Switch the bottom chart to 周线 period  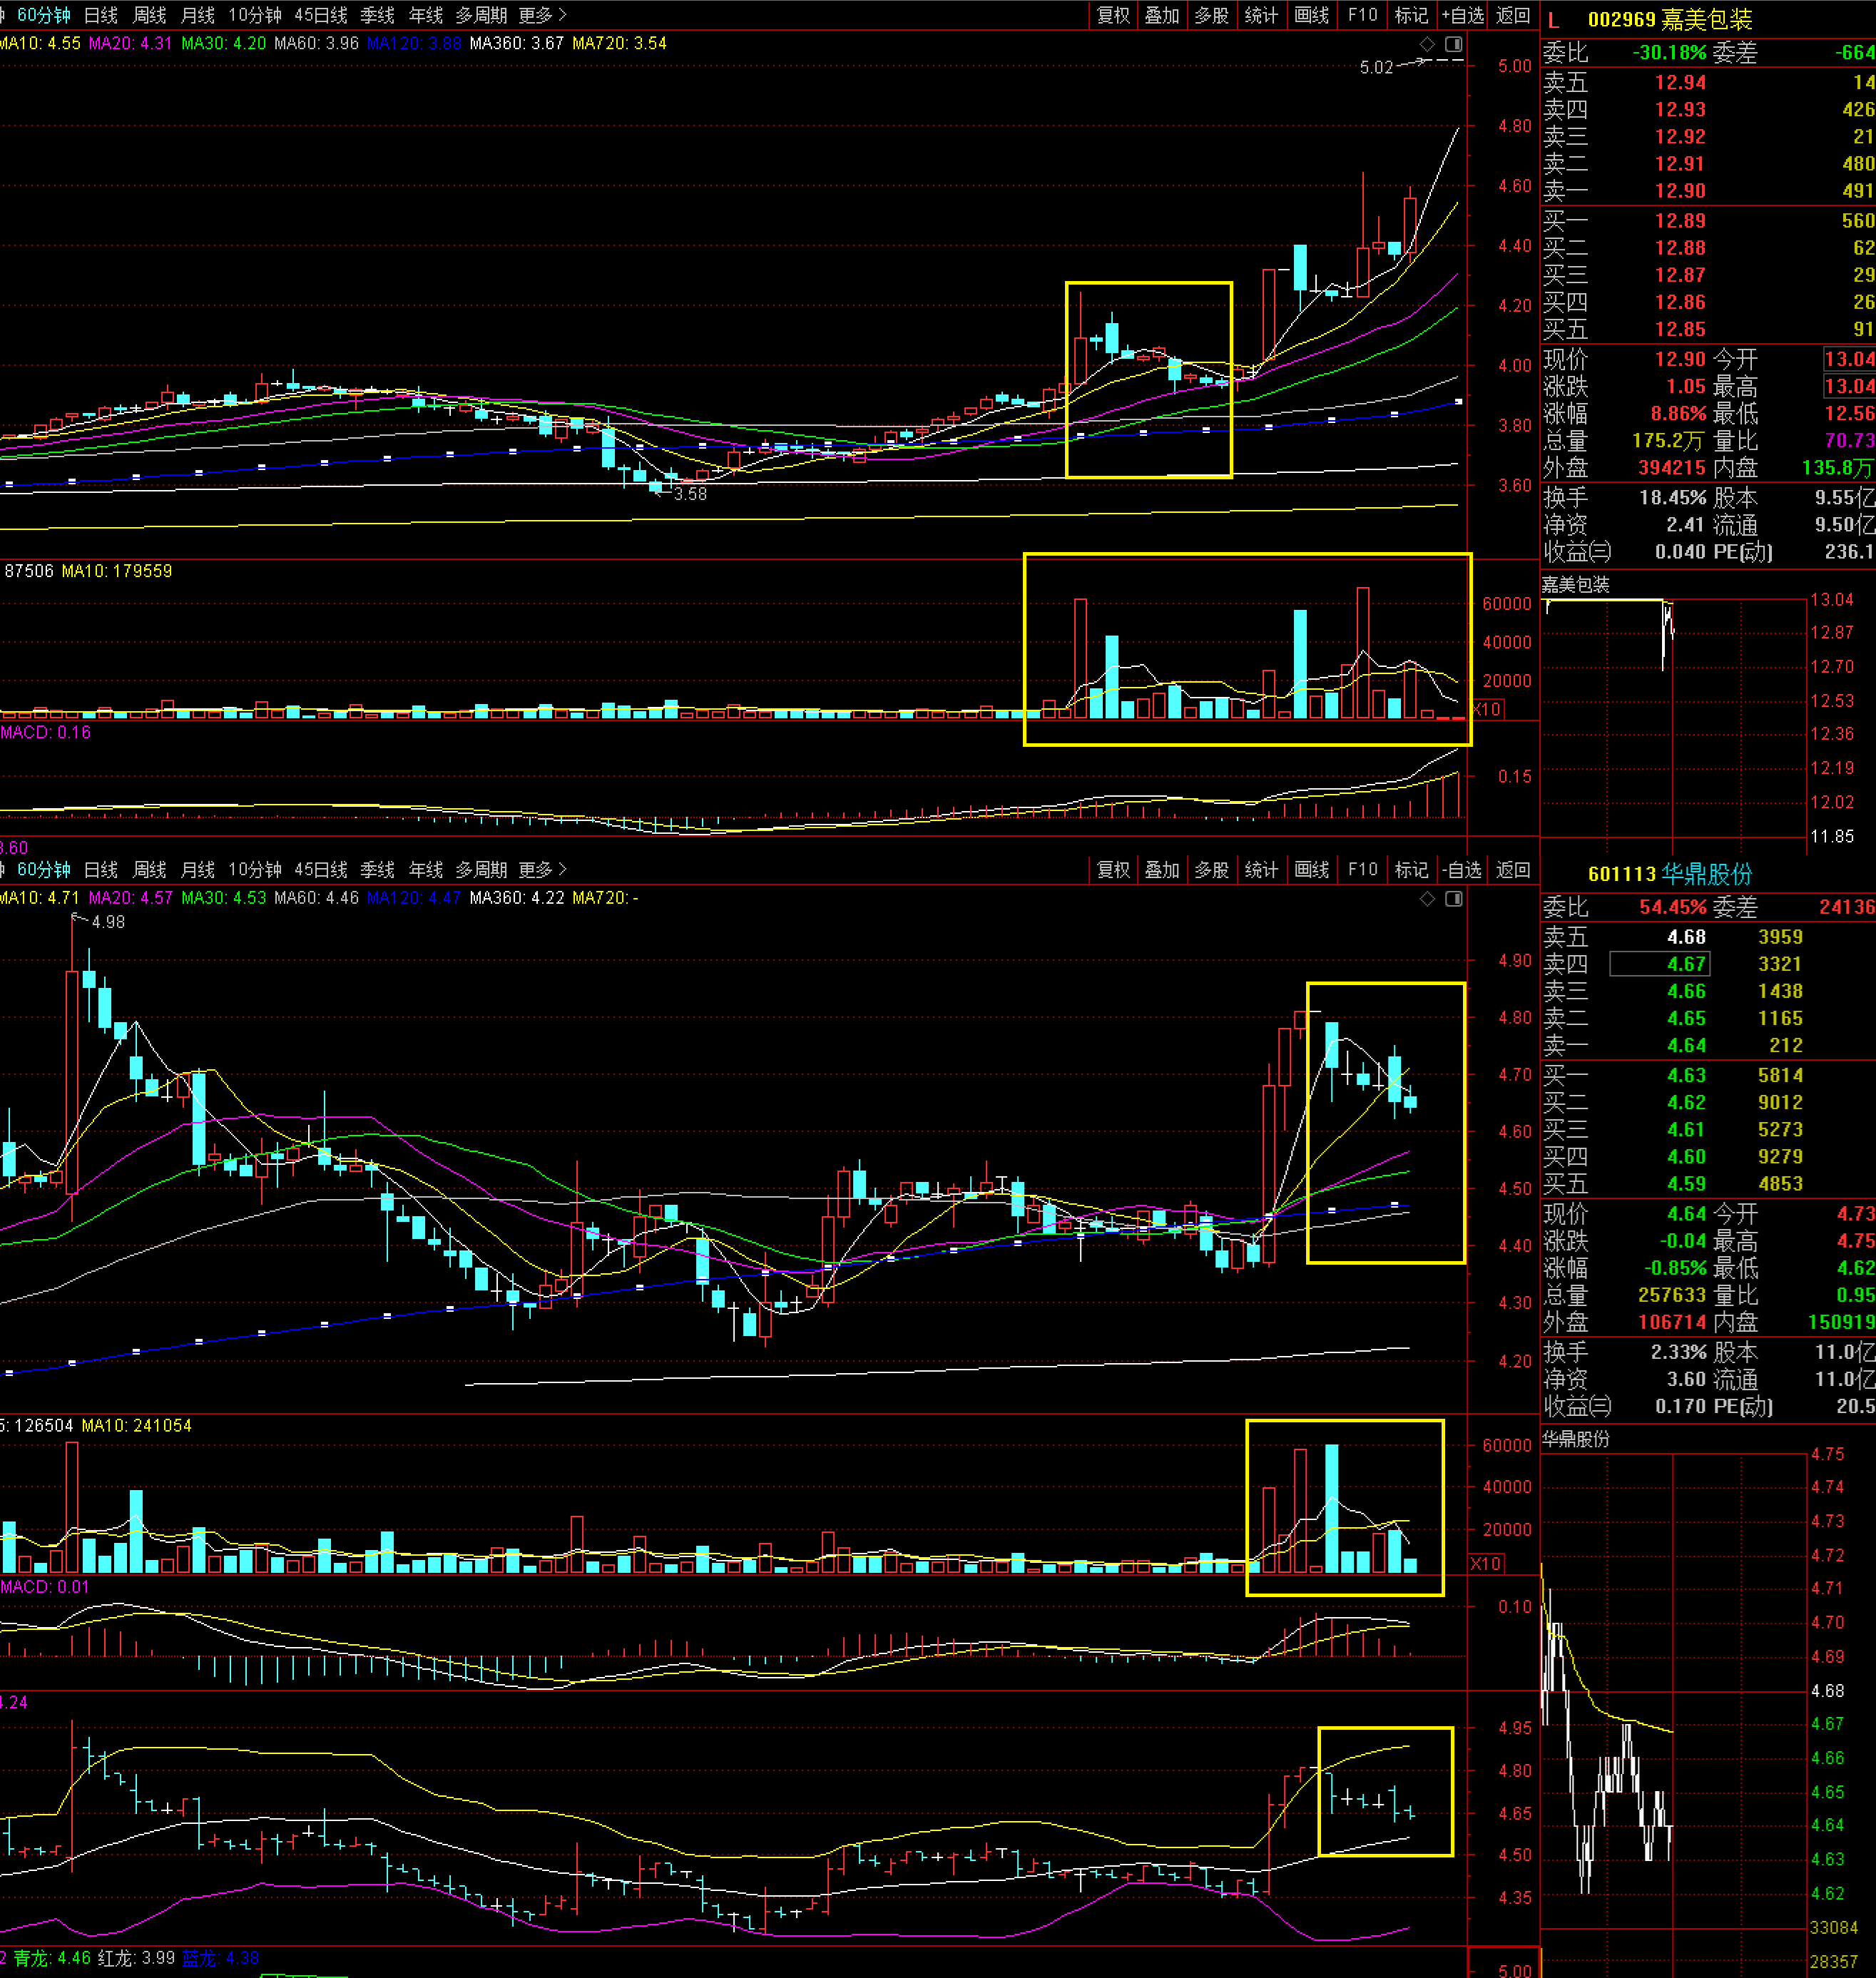(x=150, y=869)
